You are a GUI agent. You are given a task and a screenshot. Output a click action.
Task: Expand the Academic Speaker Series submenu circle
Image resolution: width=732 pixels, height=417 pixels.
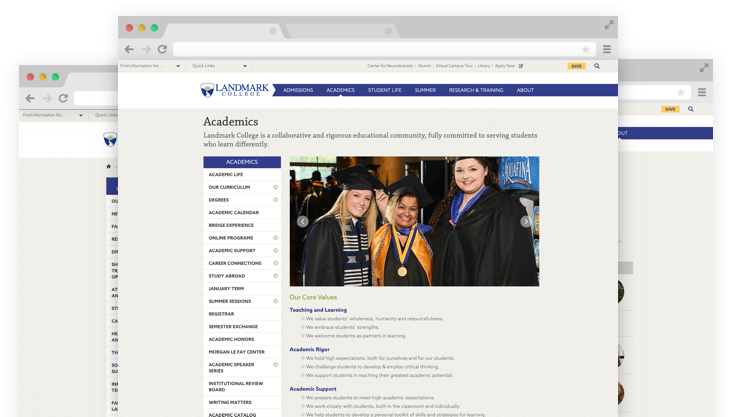pos(275,364)
